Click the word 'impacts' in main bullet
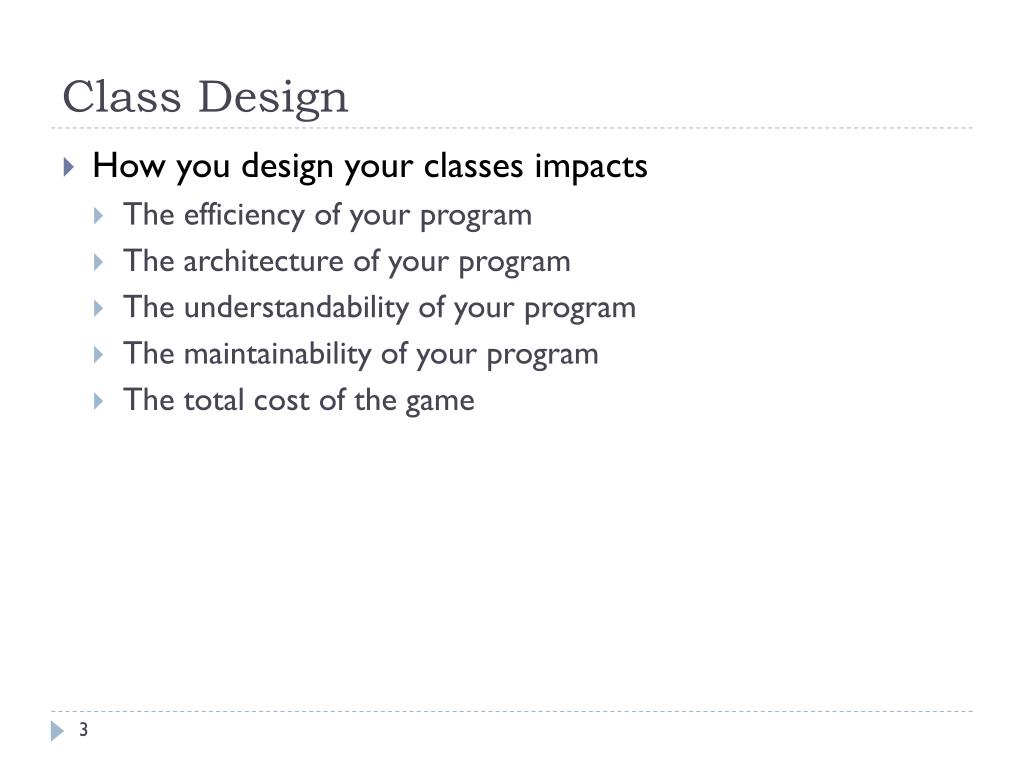The width and height of the screenshot is (1024, 768). pyautogui.click(x=591, y=168)
